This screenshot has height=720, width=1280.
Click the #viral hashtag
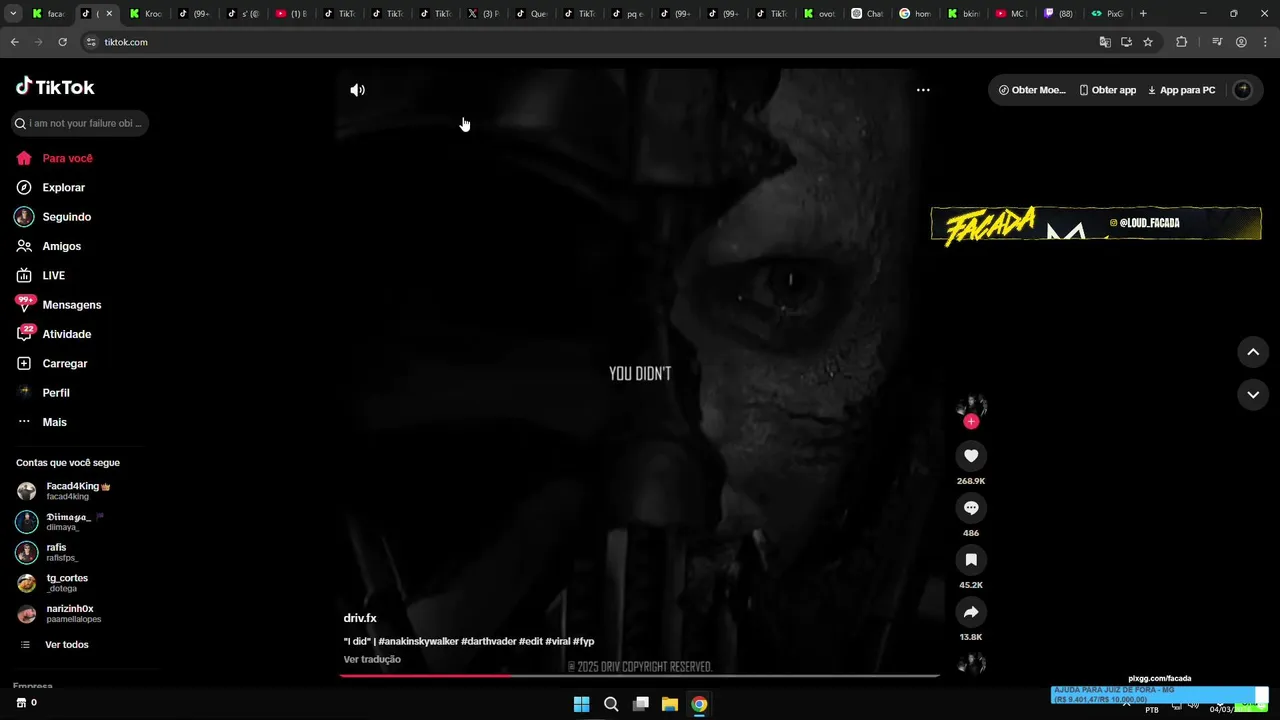point(558,641)
